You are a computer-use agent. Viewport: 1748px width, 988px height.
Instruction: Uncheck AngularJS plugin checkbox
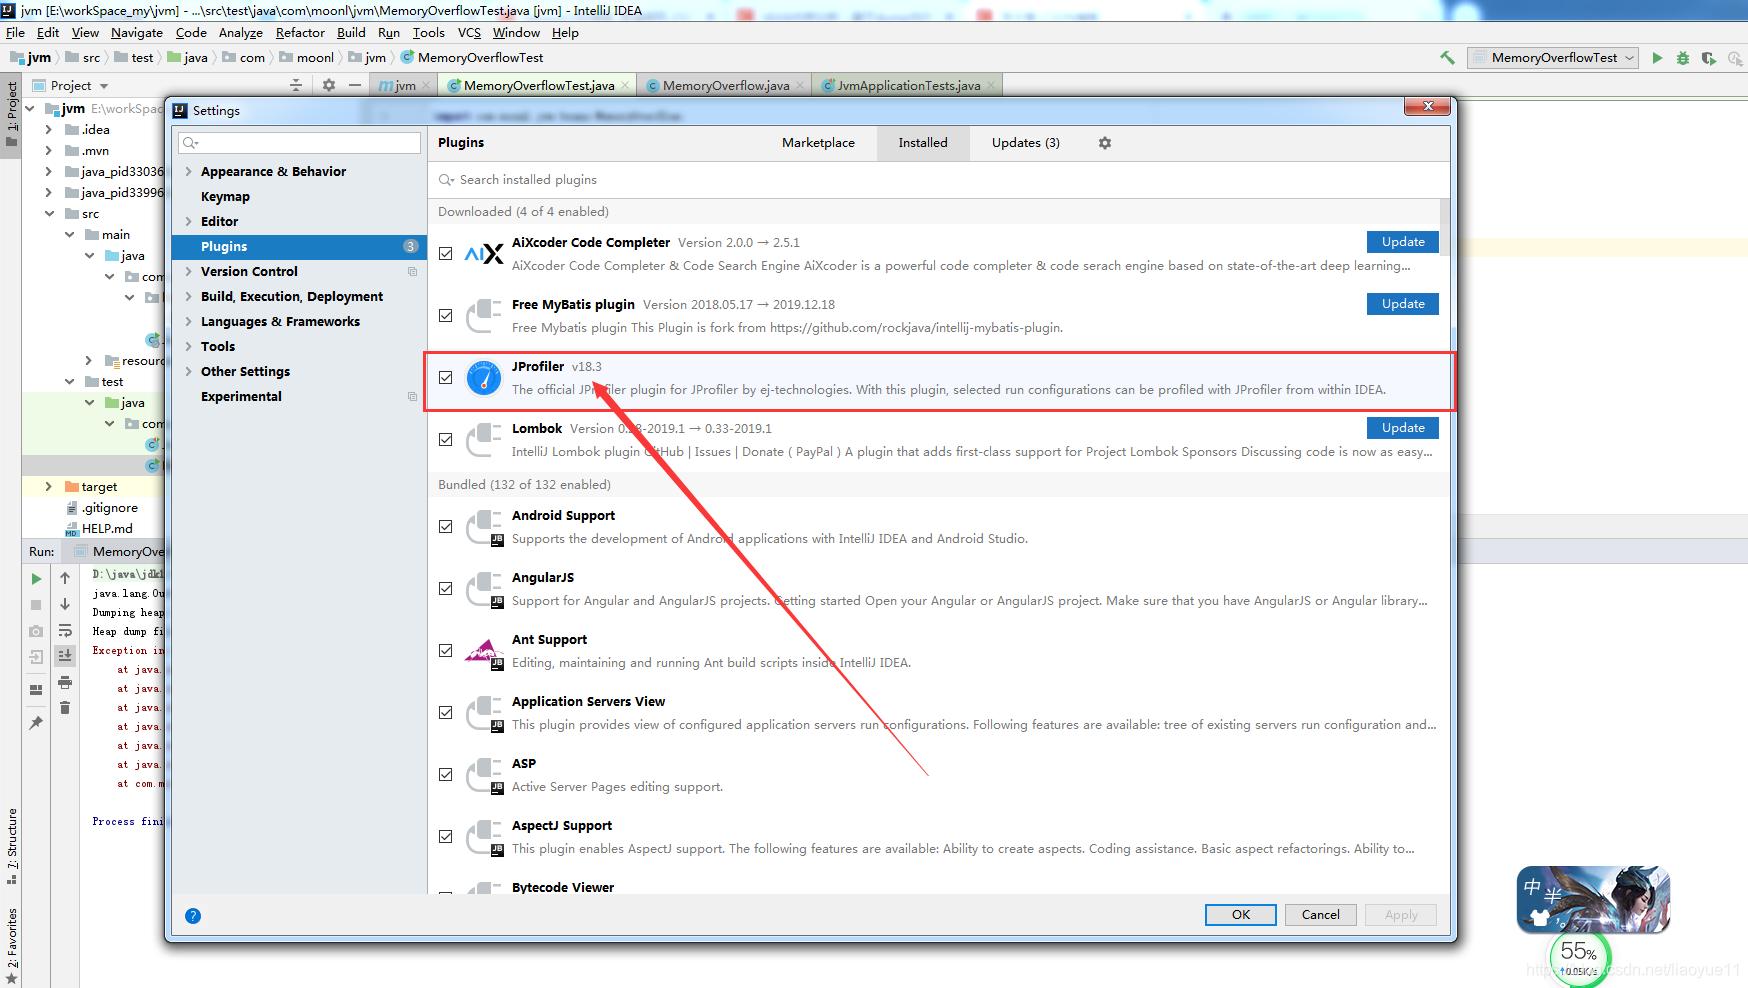(x=446, y=589)
